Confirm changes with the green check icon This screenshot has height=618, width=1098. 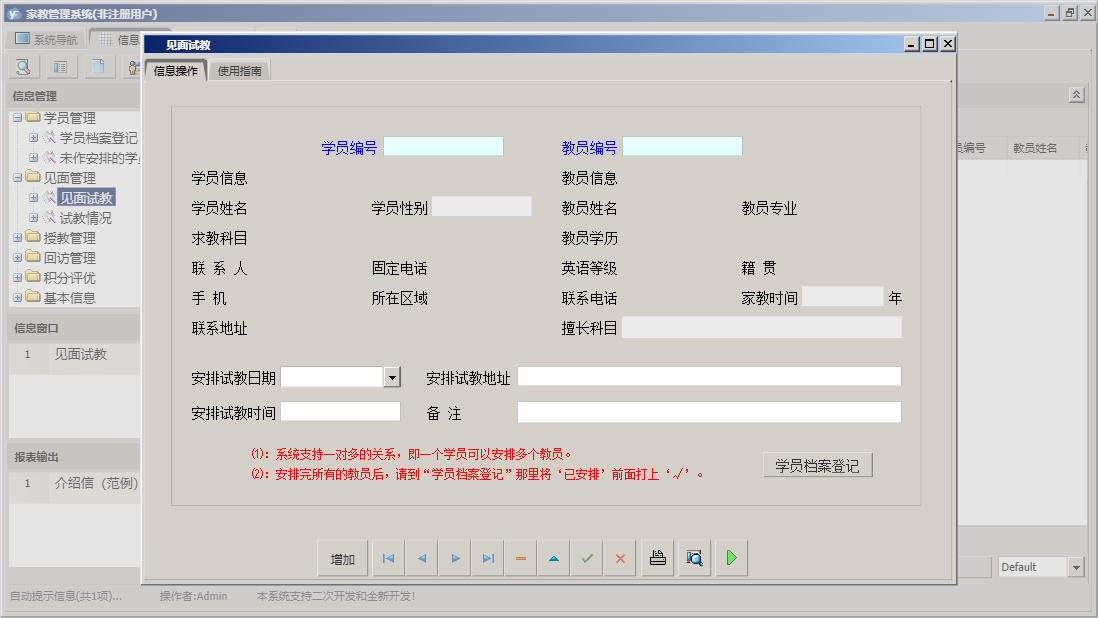pyautogui.click(x=587, y=558)
